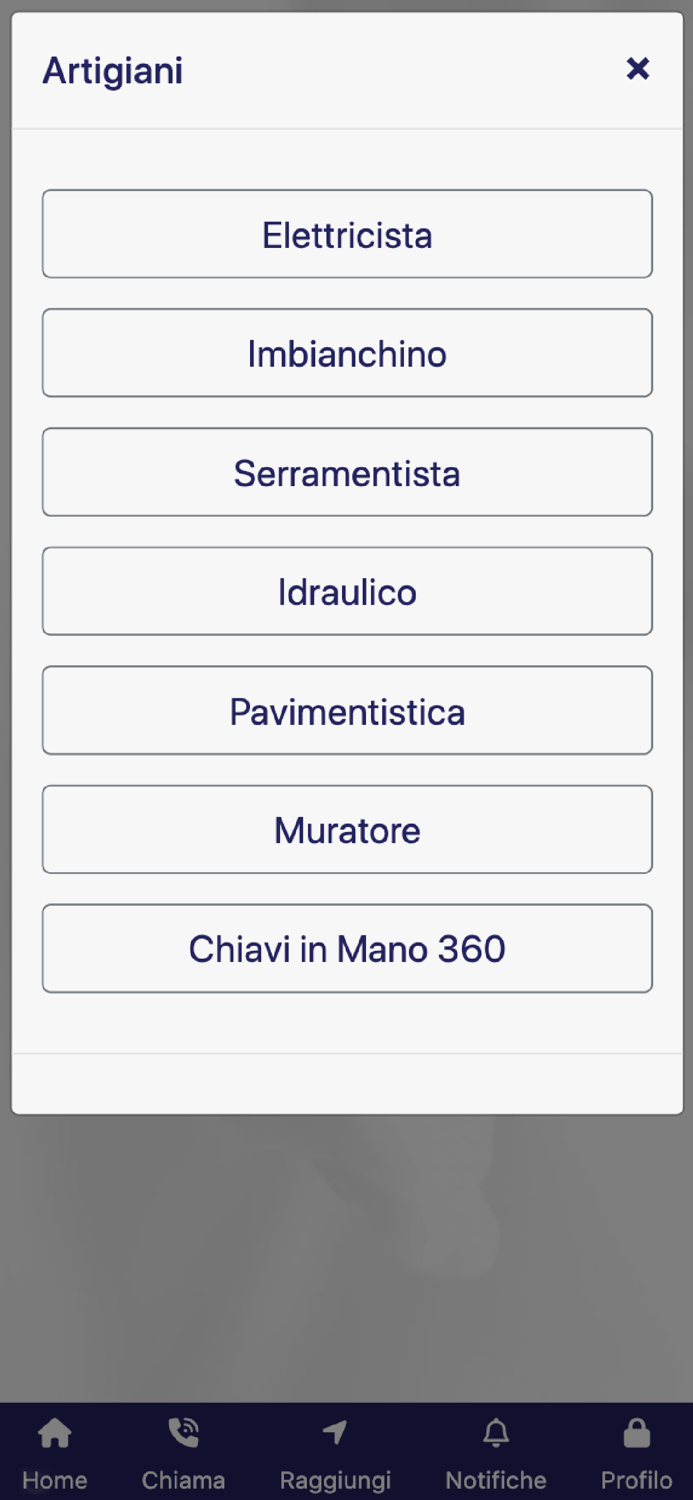Viewport: 693px width, 1500px height.
Task: Start a call via the phone icon
Action: (x=183, y=1432)
